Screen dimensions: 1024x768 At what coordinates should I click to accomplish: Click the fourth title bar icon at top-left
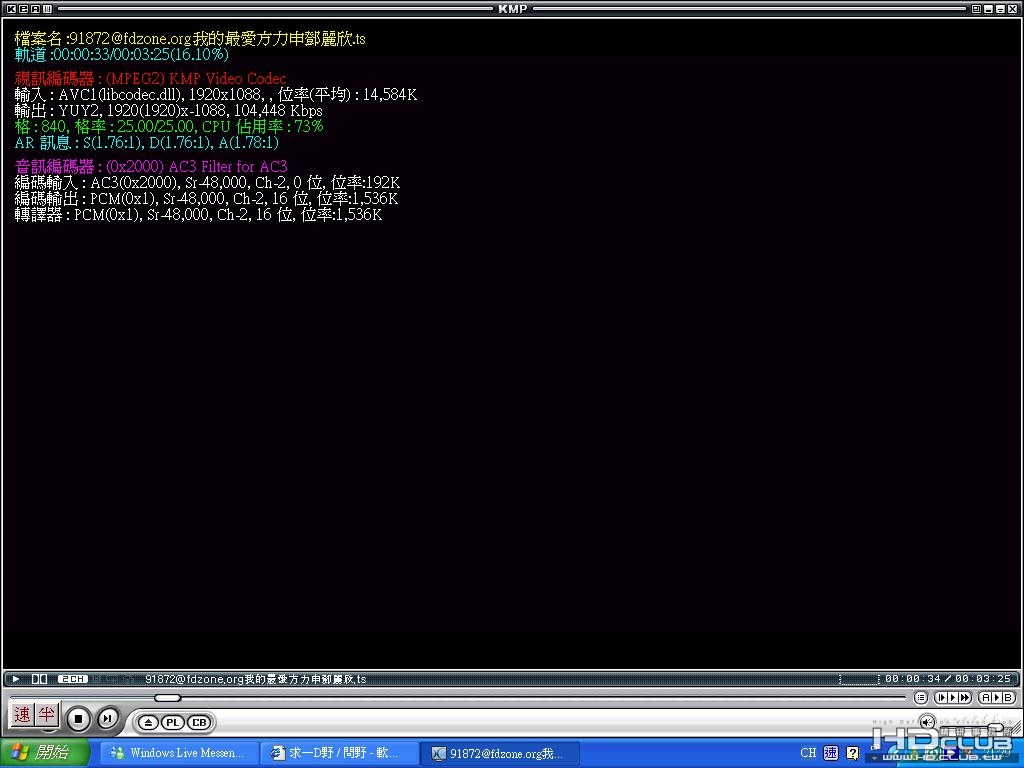click(47, 8)
